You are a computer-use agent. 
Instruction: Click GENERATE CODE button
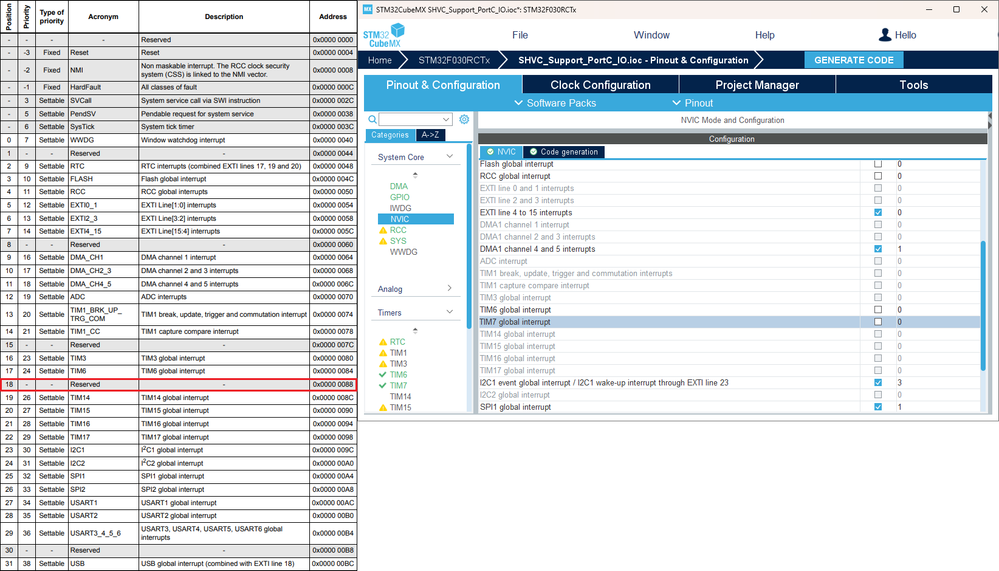click(x=854, y=60)
